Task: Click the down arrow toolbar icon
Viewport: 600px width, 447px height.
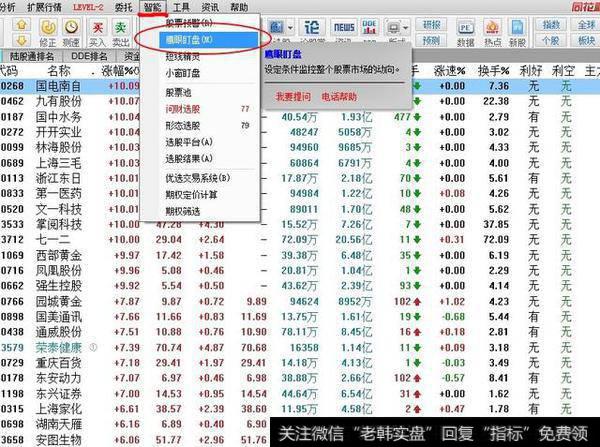Action: tap(21, 40)
